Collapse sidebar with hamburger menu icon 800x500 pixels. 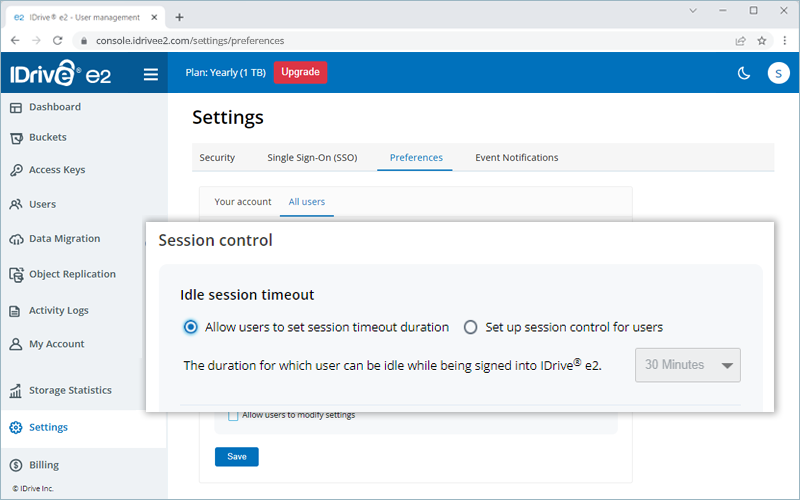pyautogui.click(x=151, y=73)
